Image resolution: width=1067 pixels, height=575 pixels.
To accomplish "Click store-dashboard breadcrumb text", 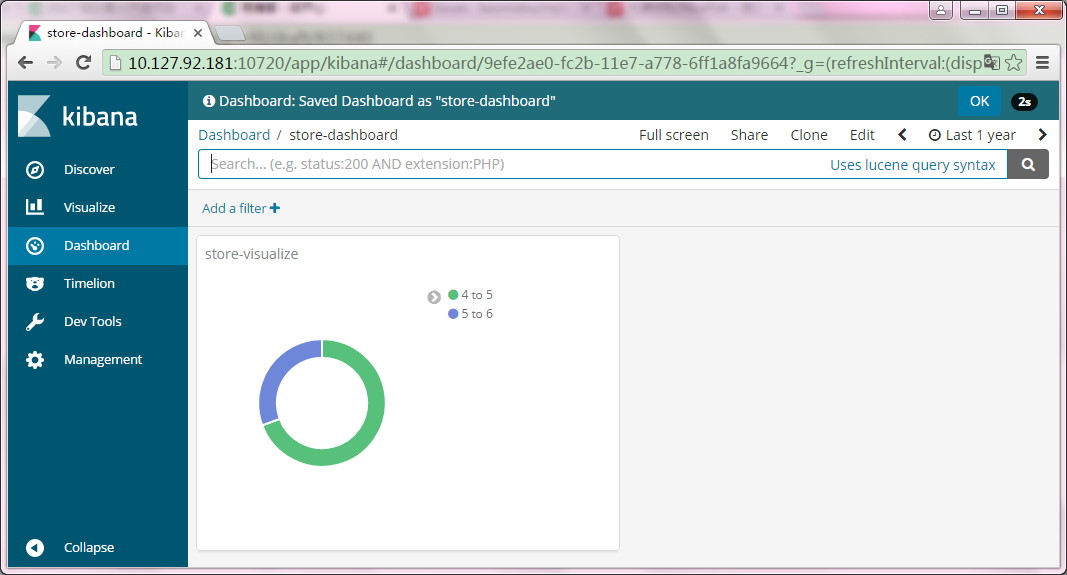I will click(344, 135).
